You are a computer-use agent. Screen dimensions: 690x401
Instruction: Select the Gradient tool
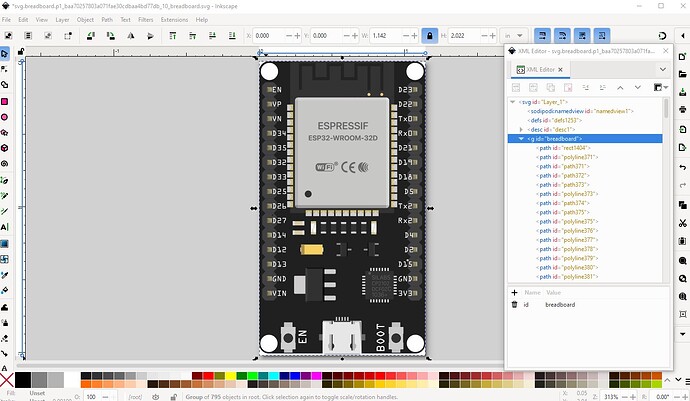pyautogui.click(x=4, y=243)
